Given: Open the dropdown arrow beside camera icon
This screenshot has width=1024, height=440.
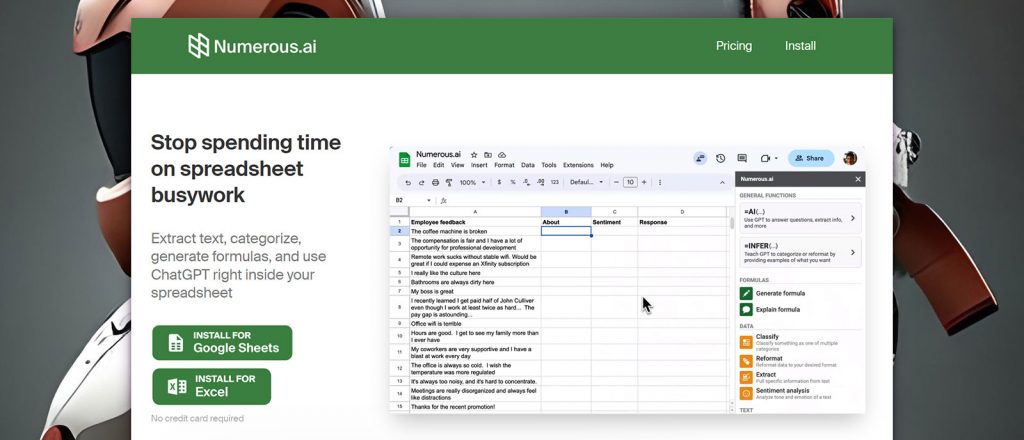Looking at the screenshot, I should point(776,158).
